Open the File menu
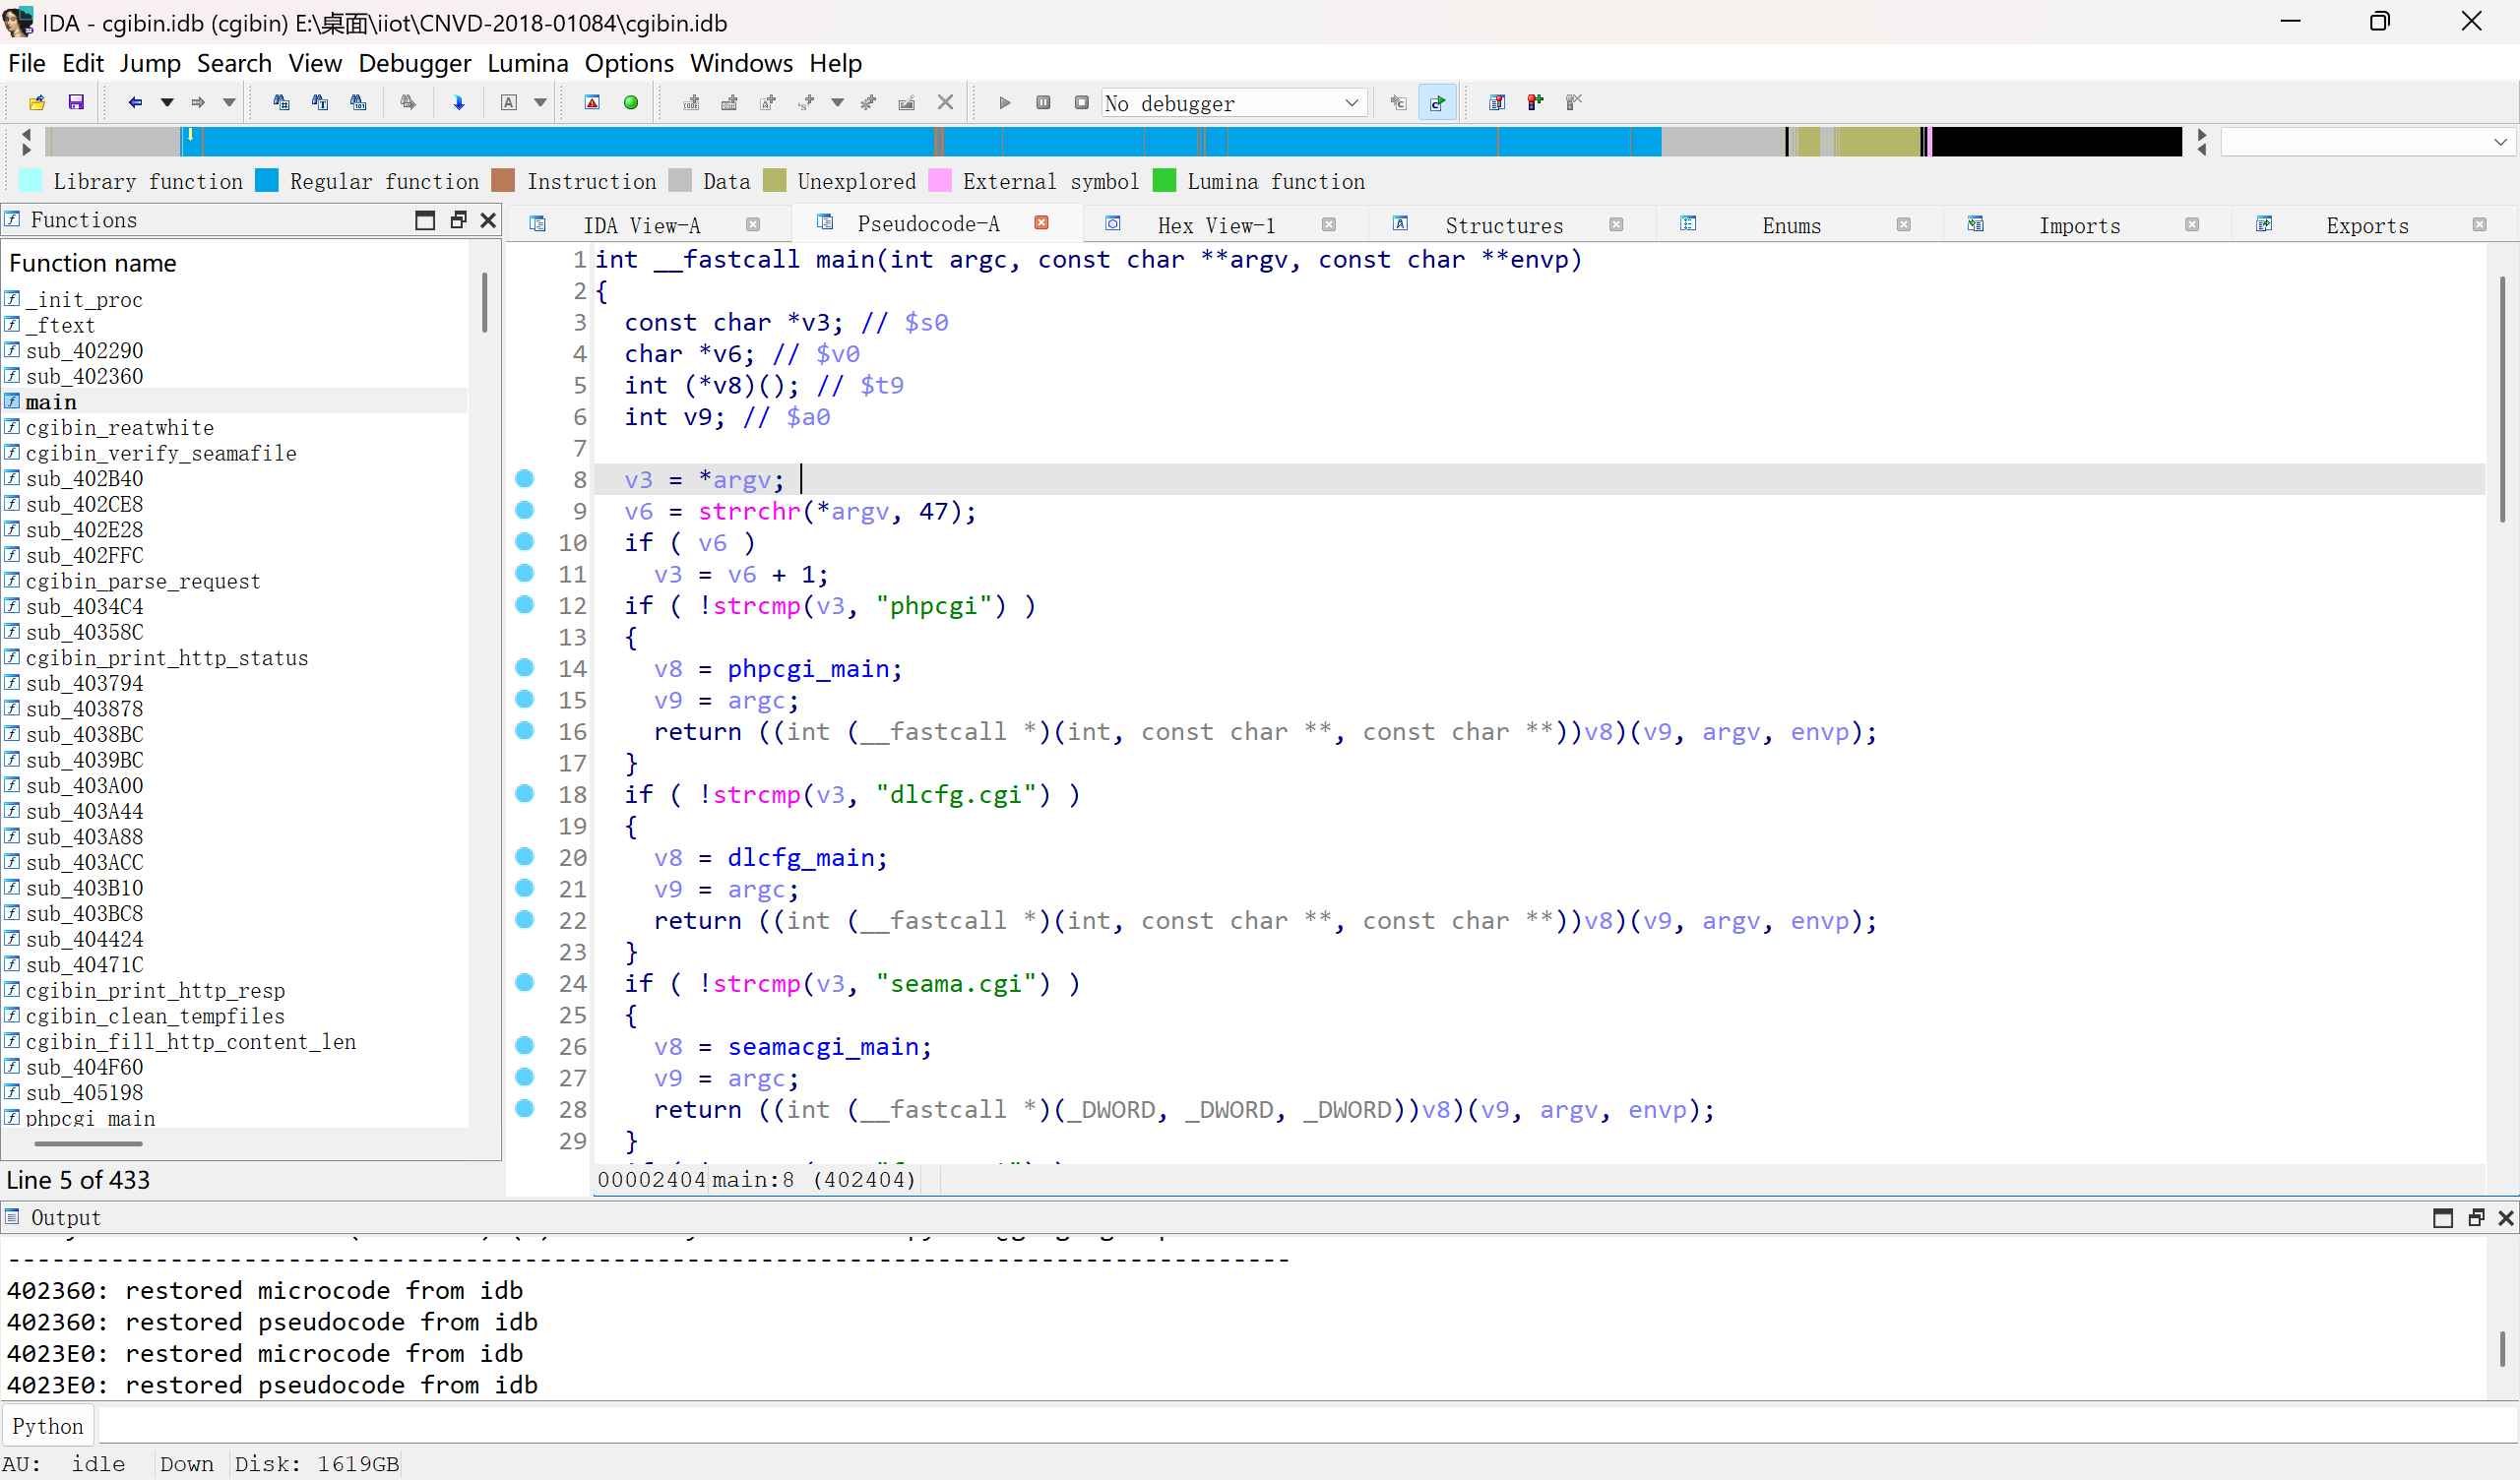 tap(27, 63)
